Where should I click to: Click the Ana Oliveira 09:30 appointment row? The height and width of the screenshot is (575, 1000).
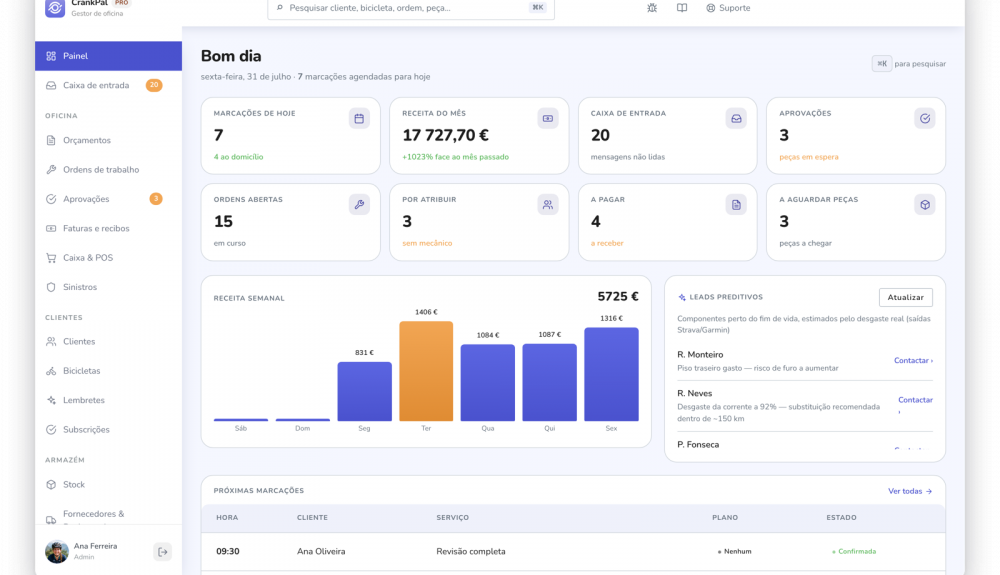pyautogui.click(x=573, y=551)
